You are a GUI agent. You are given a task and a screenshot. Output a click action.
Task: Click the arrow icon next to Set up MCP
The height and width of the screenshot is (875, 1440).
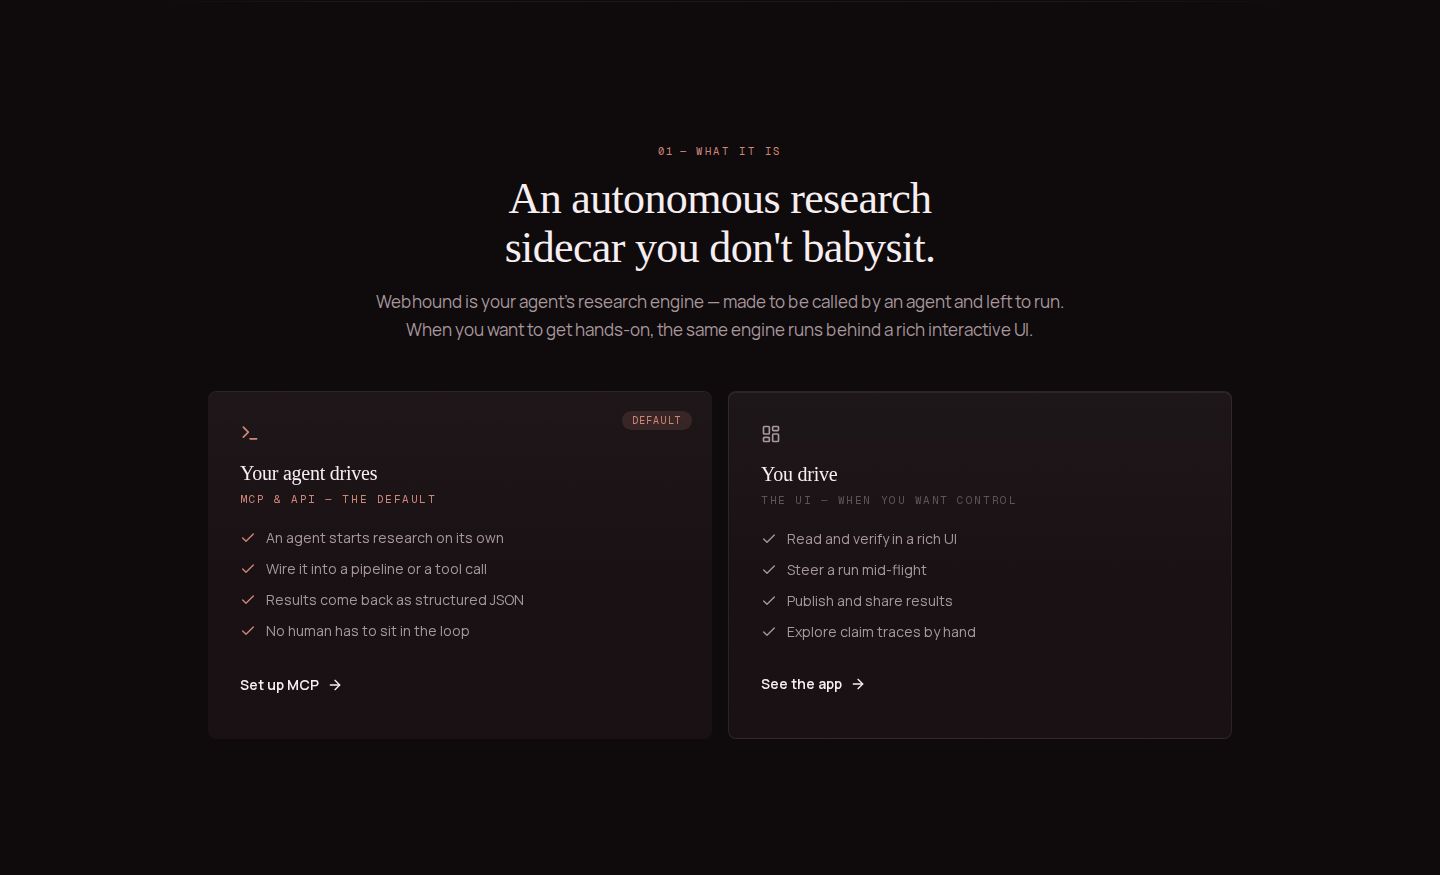(x=335, y=685)
